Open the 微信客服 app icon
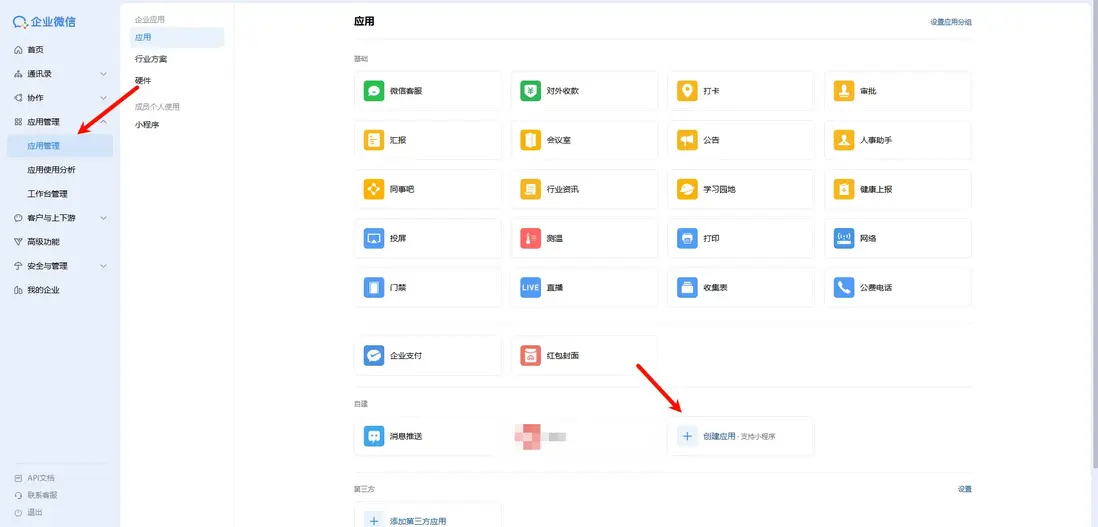The height and width of the screenshot is (527, 1098). 374,91
